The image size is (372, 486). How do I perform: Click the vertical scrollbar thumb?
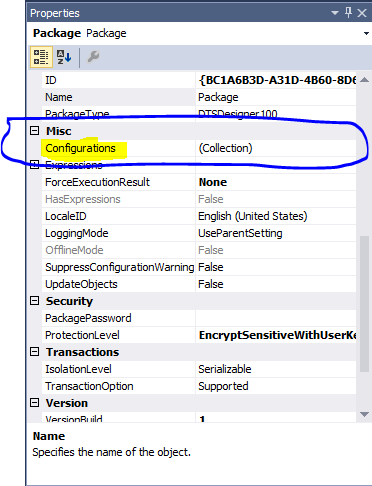click(x=364, y=303)
